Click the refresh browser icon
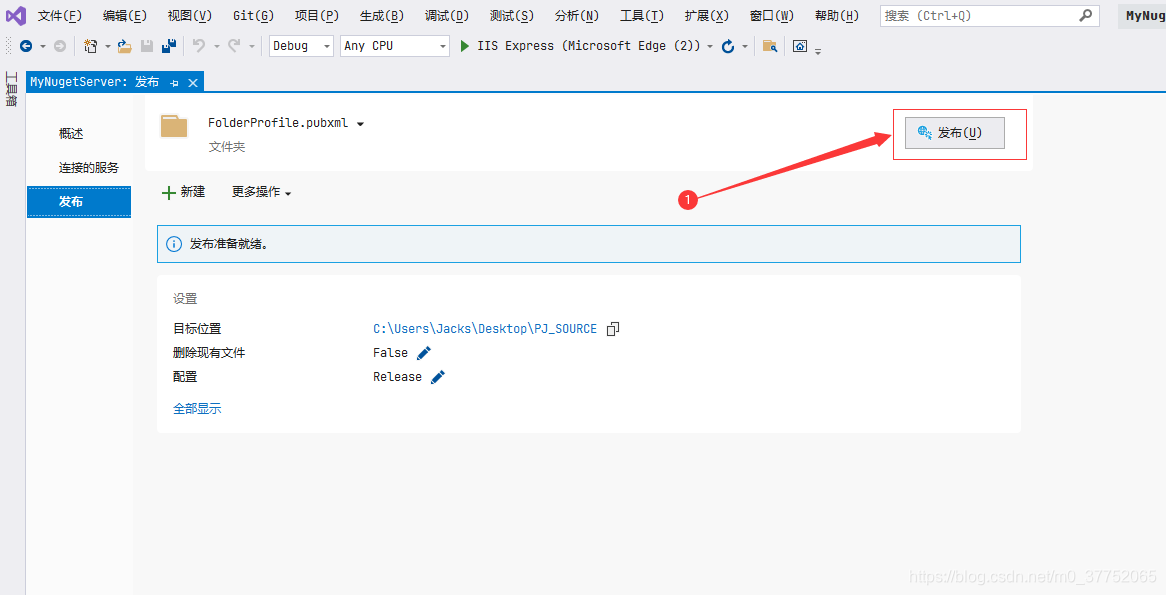Image resolution: width=1166 pixels, height=595 pixels. click(728, 46)
